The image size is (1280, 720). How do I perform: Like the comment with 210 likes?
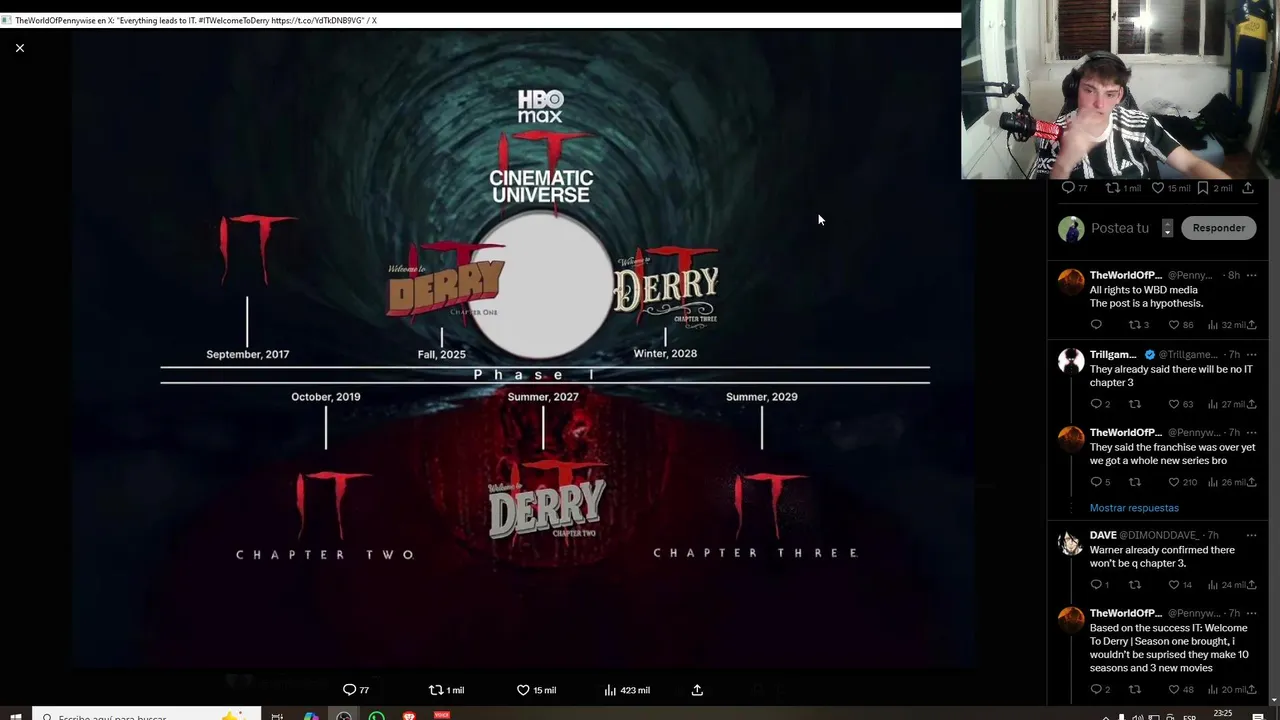(1183, 482)
